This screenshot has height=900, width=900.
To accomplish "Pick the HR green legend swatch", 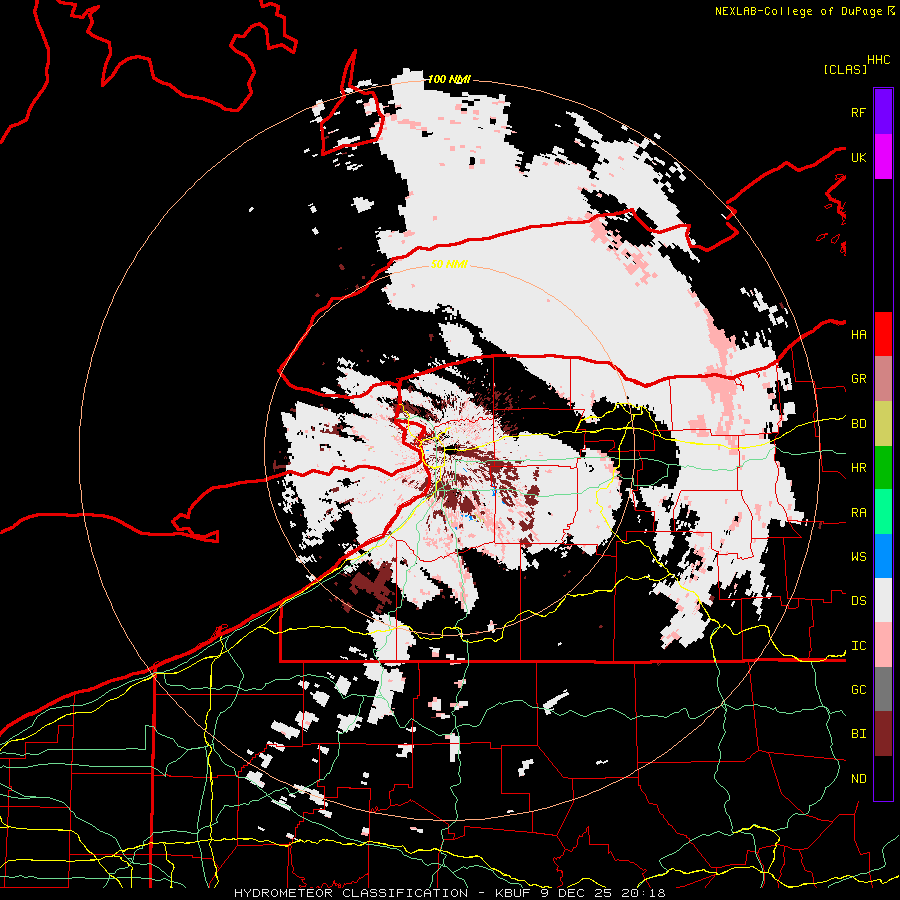I will point(883,467).
